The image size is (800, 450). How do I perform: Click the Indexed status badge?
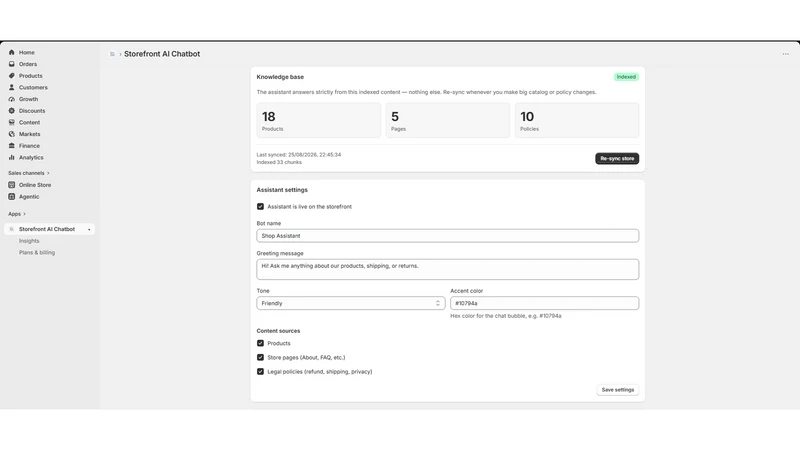pyautogui.click(x=626, y=77)
